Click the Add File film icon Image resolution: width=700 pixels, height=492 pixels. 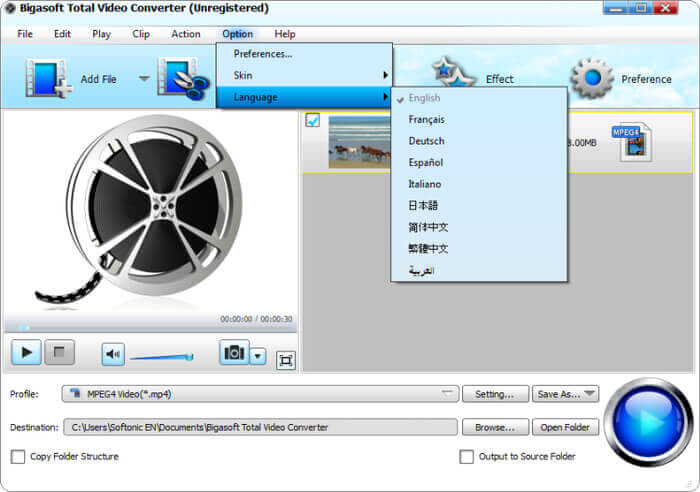[48, 79]
